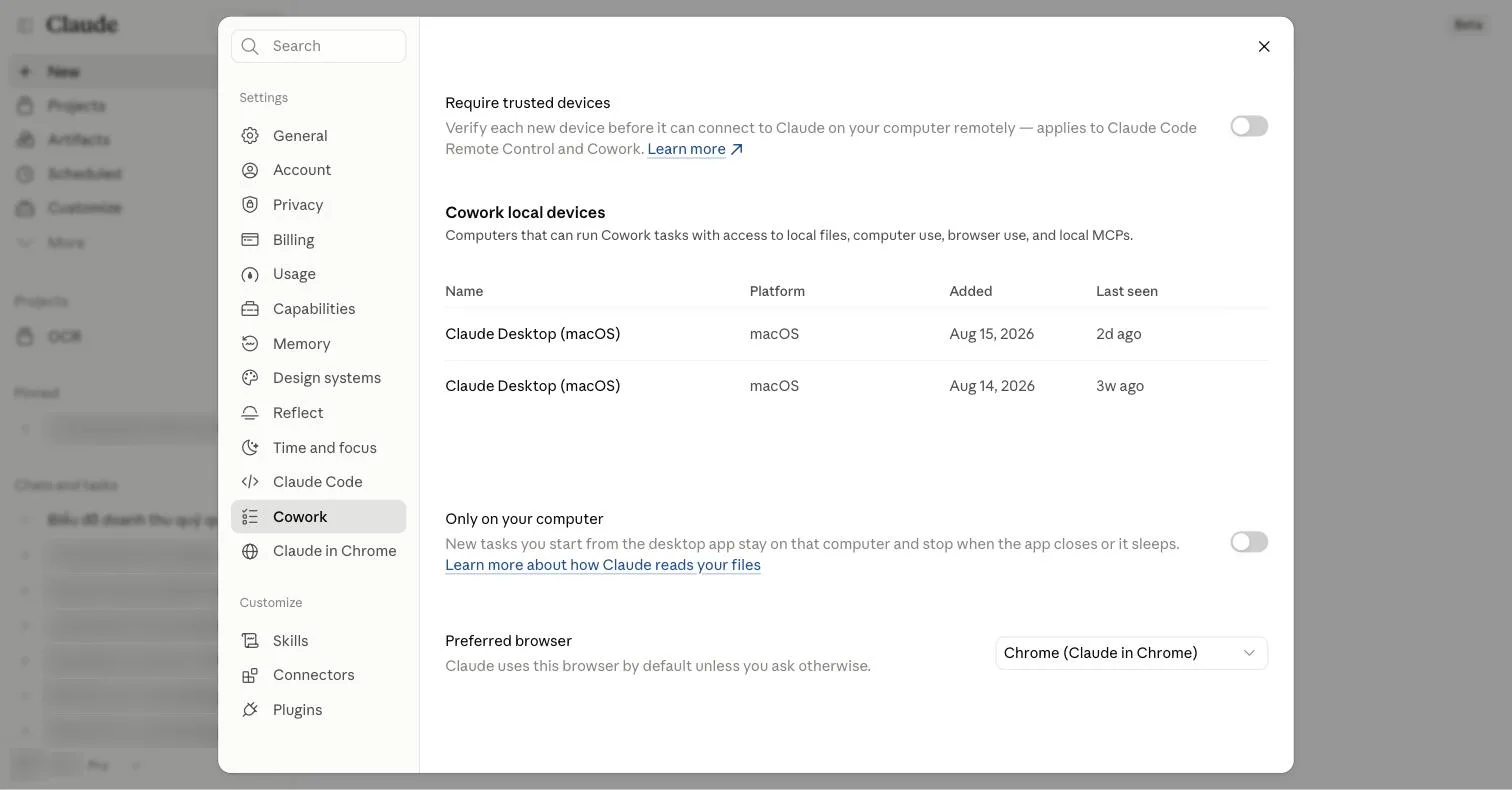1512x790 pixels.
Task: Select the device added Aug 14, 2026
Action: coord(856,386)
